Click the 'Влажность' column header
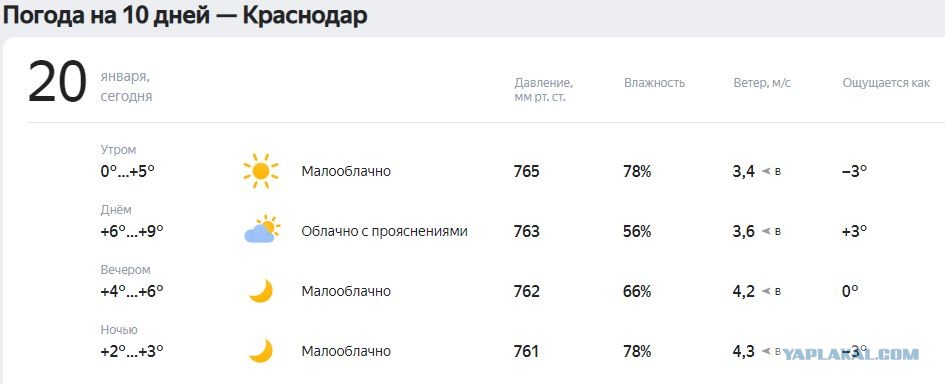 [655, 83]
